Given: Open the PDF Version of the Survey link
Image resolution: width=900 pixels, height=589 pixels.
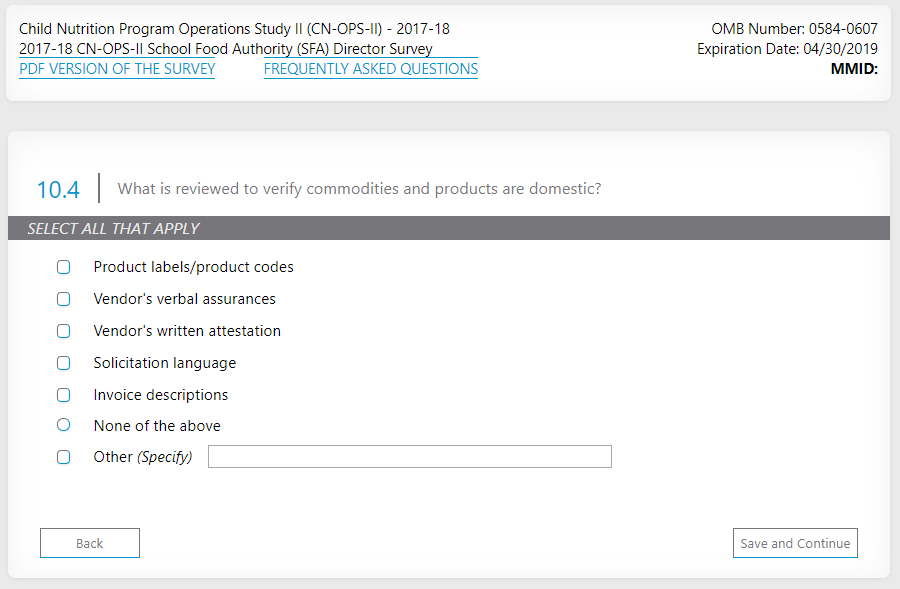Looking at the screenshot, I should click(117, 69).
